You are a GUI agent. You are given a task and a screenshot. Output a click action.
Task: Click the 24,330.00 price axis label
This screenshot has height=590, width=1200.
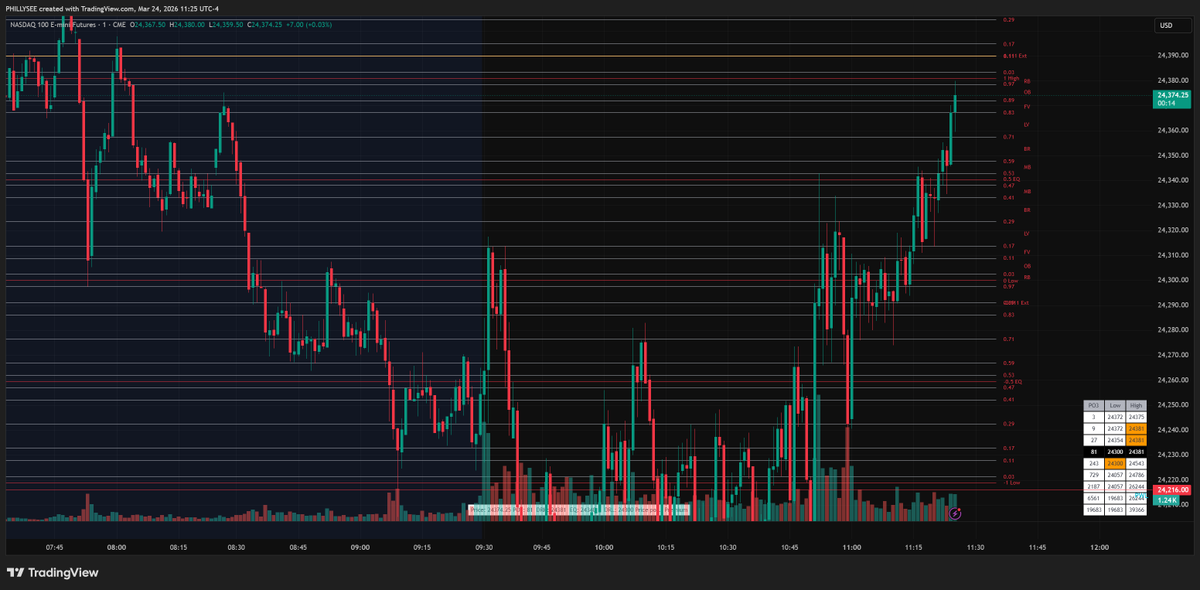1171,205
